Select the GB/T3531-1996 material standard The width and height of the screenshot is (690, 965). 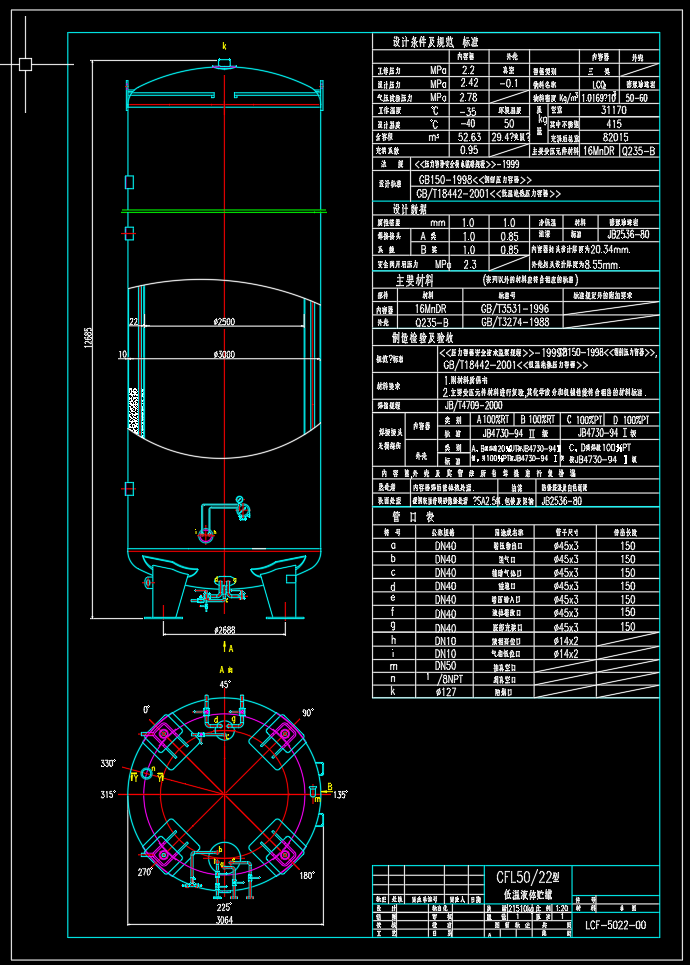514,309
